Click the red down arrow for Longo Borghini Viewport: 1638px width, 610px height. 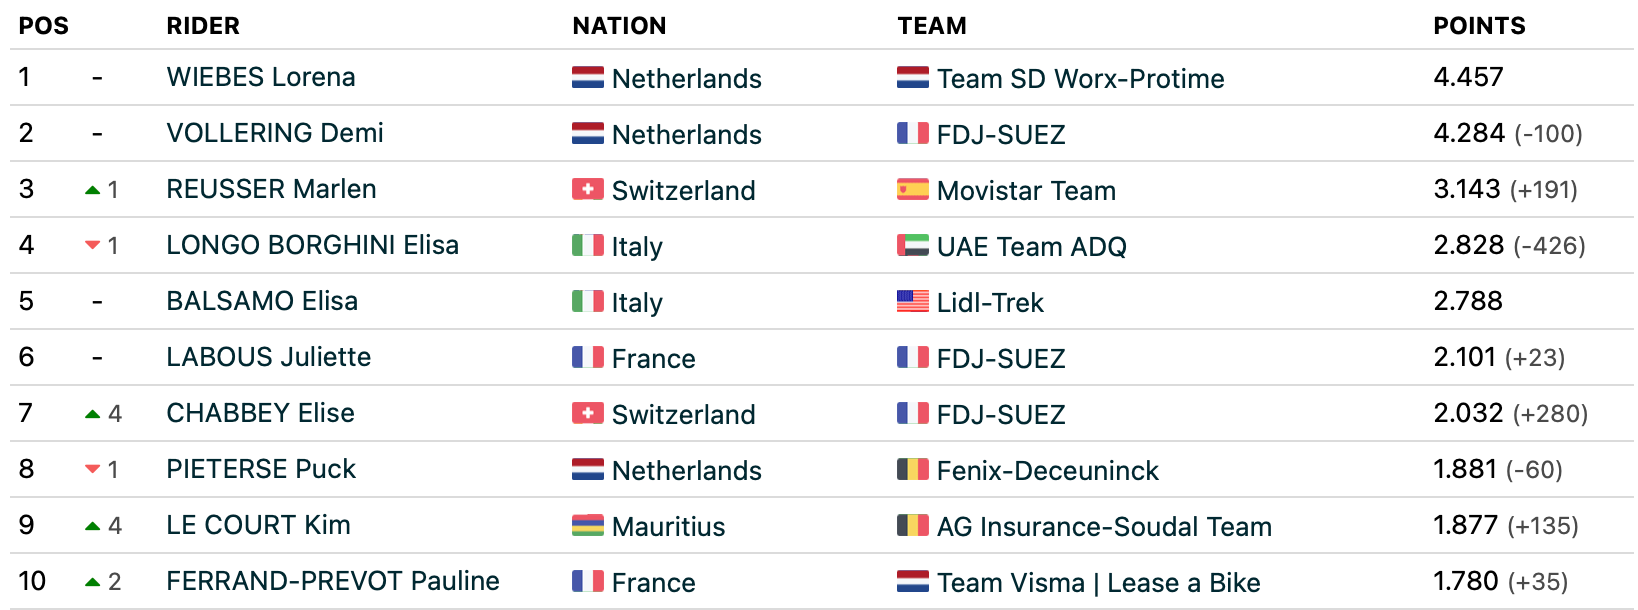pos(93,245)
